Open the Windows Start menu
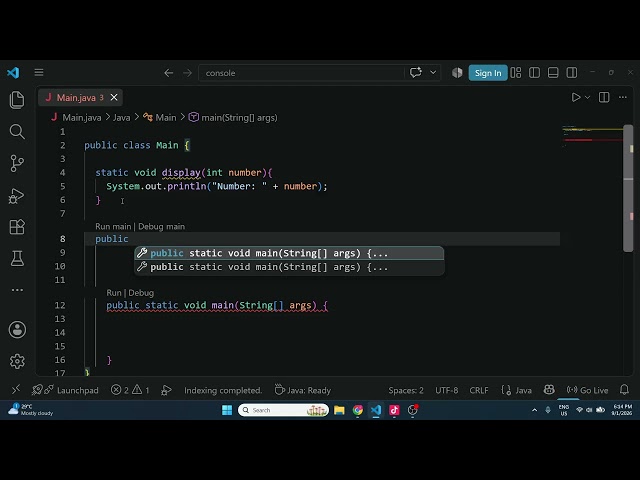Screen dimensions: 640x480 tap(227, 410)
